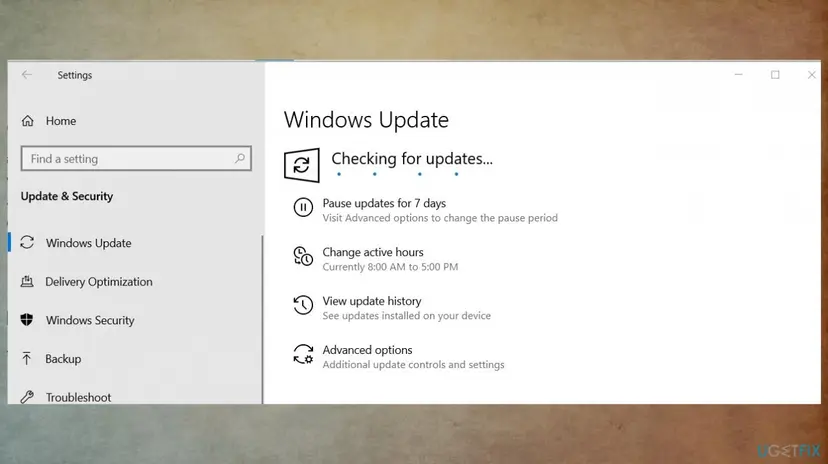The height and width of the screenshot is (464, 828).
Task: Close the Settings window
Action: coord(811,75)
